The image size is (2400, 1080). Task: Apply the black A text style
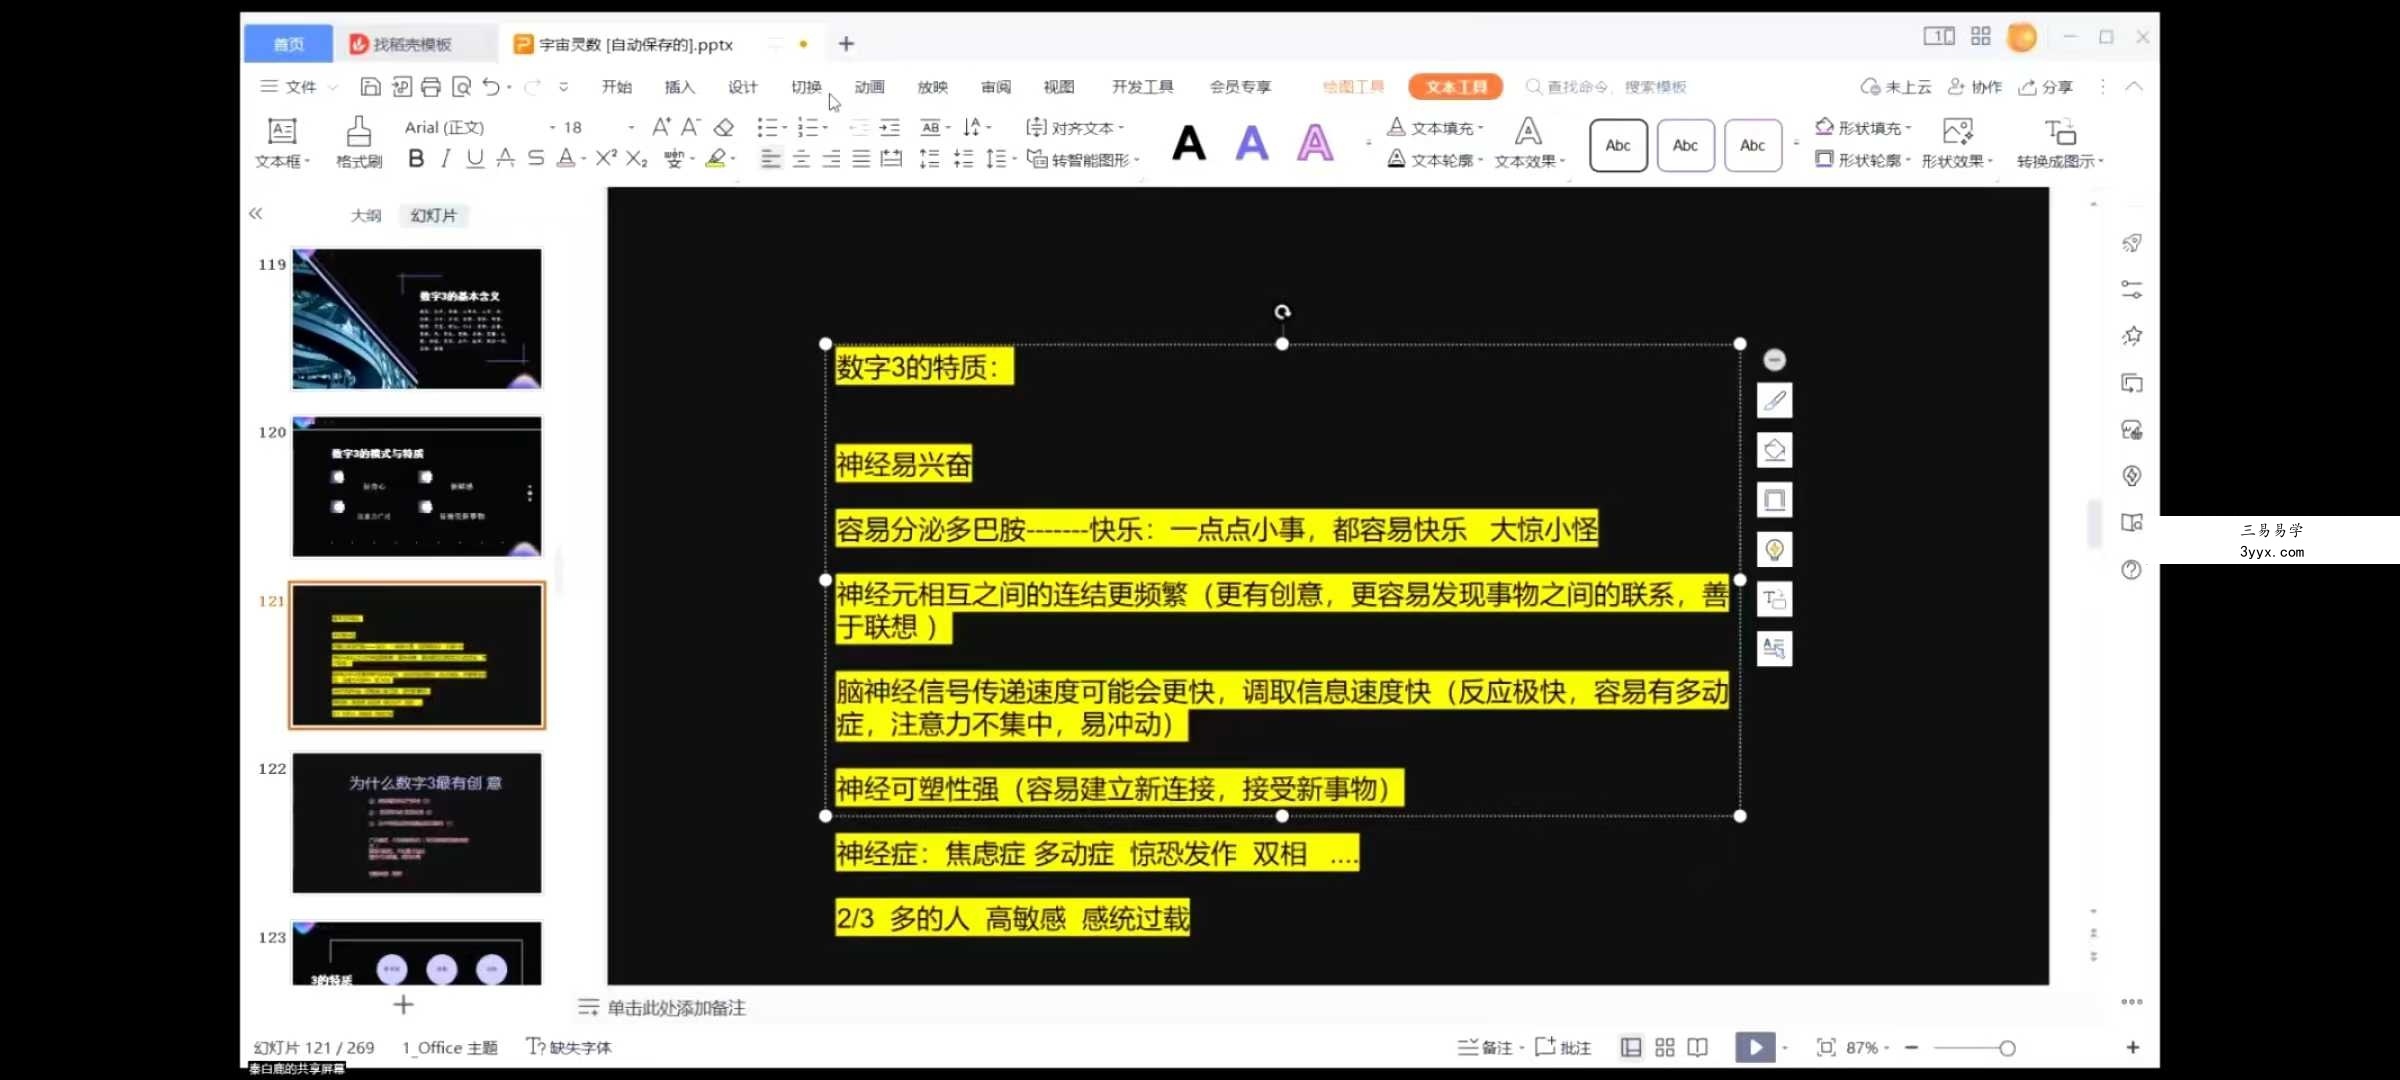[x=1189, y=143]
